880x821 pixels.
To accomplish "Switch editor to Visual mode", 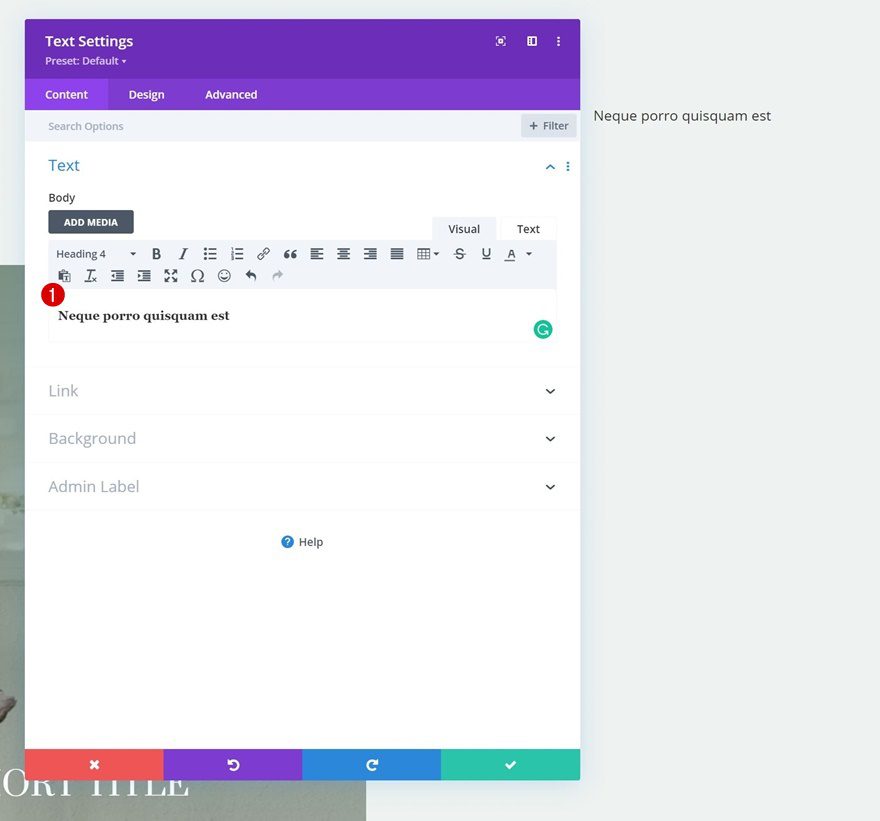I will click(463, 228).
